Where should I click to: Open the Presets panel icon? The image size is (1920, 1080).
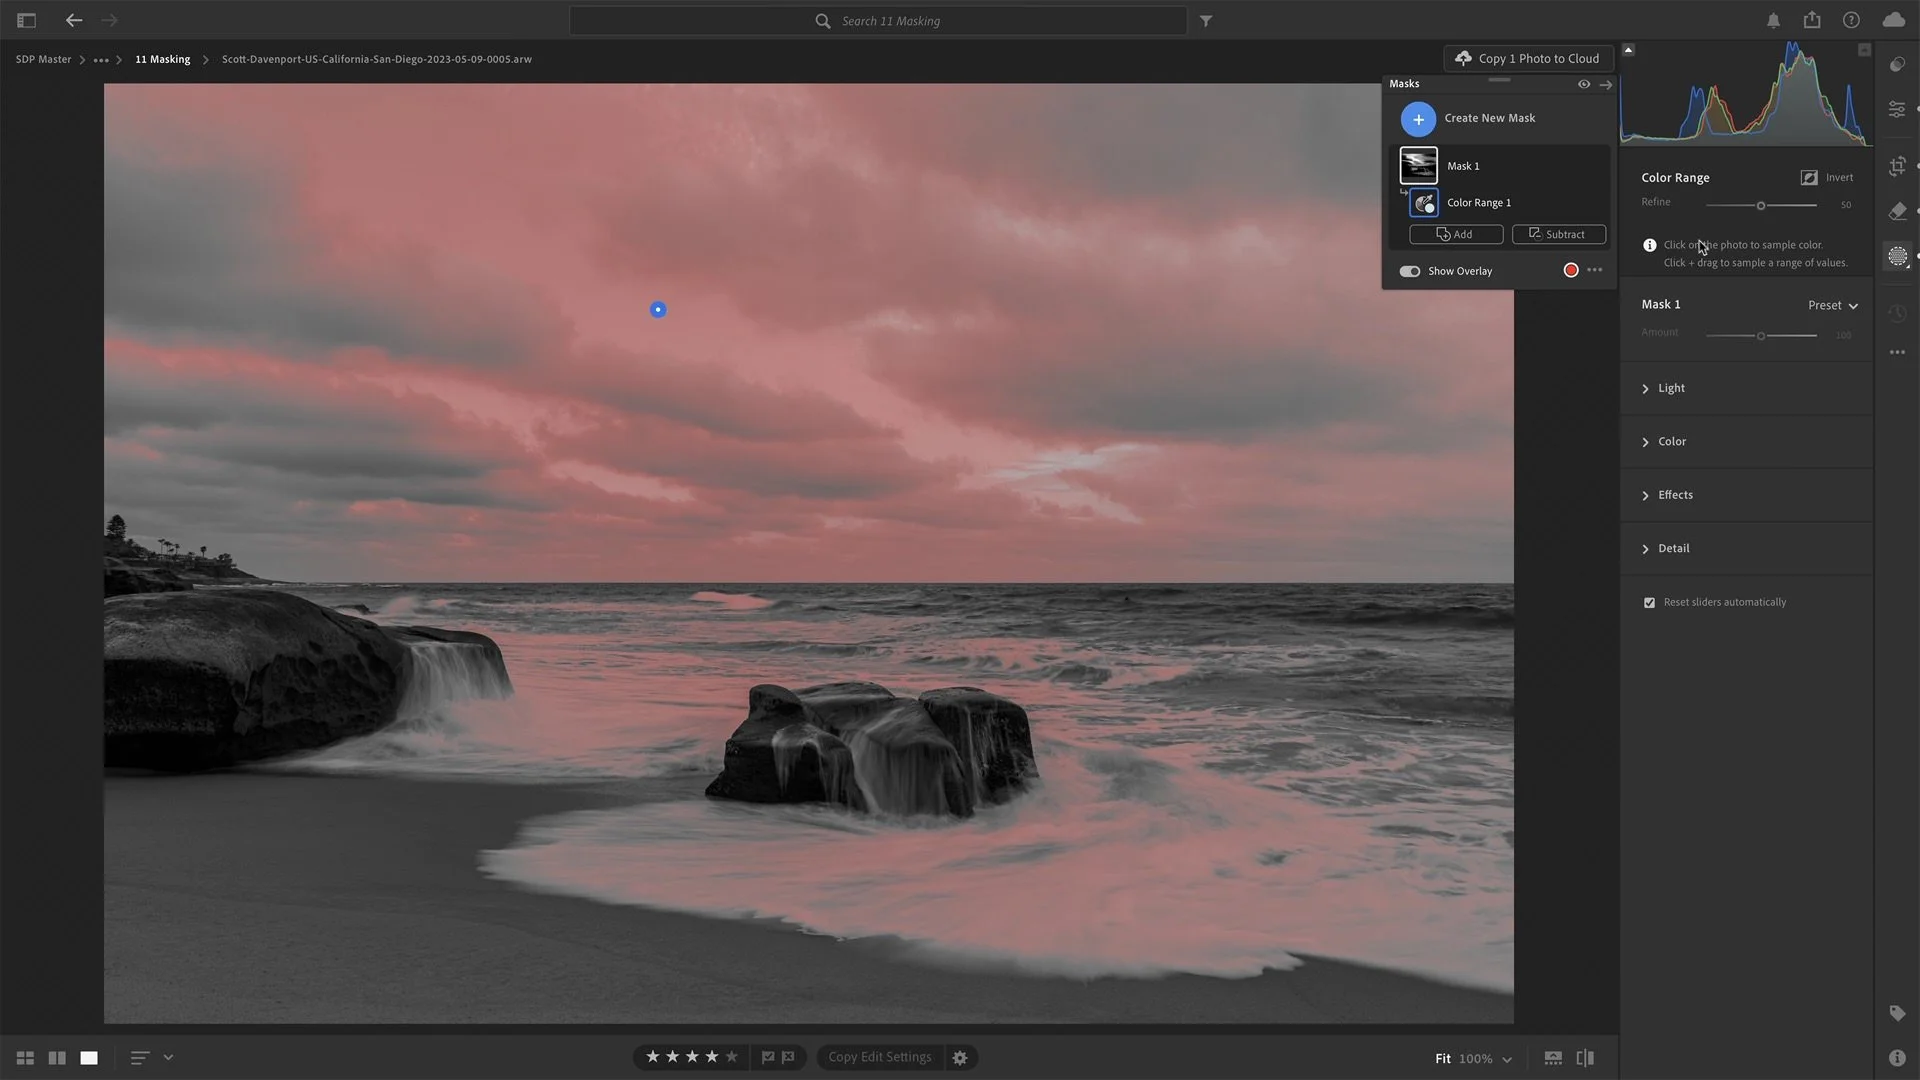[1897, 65]
